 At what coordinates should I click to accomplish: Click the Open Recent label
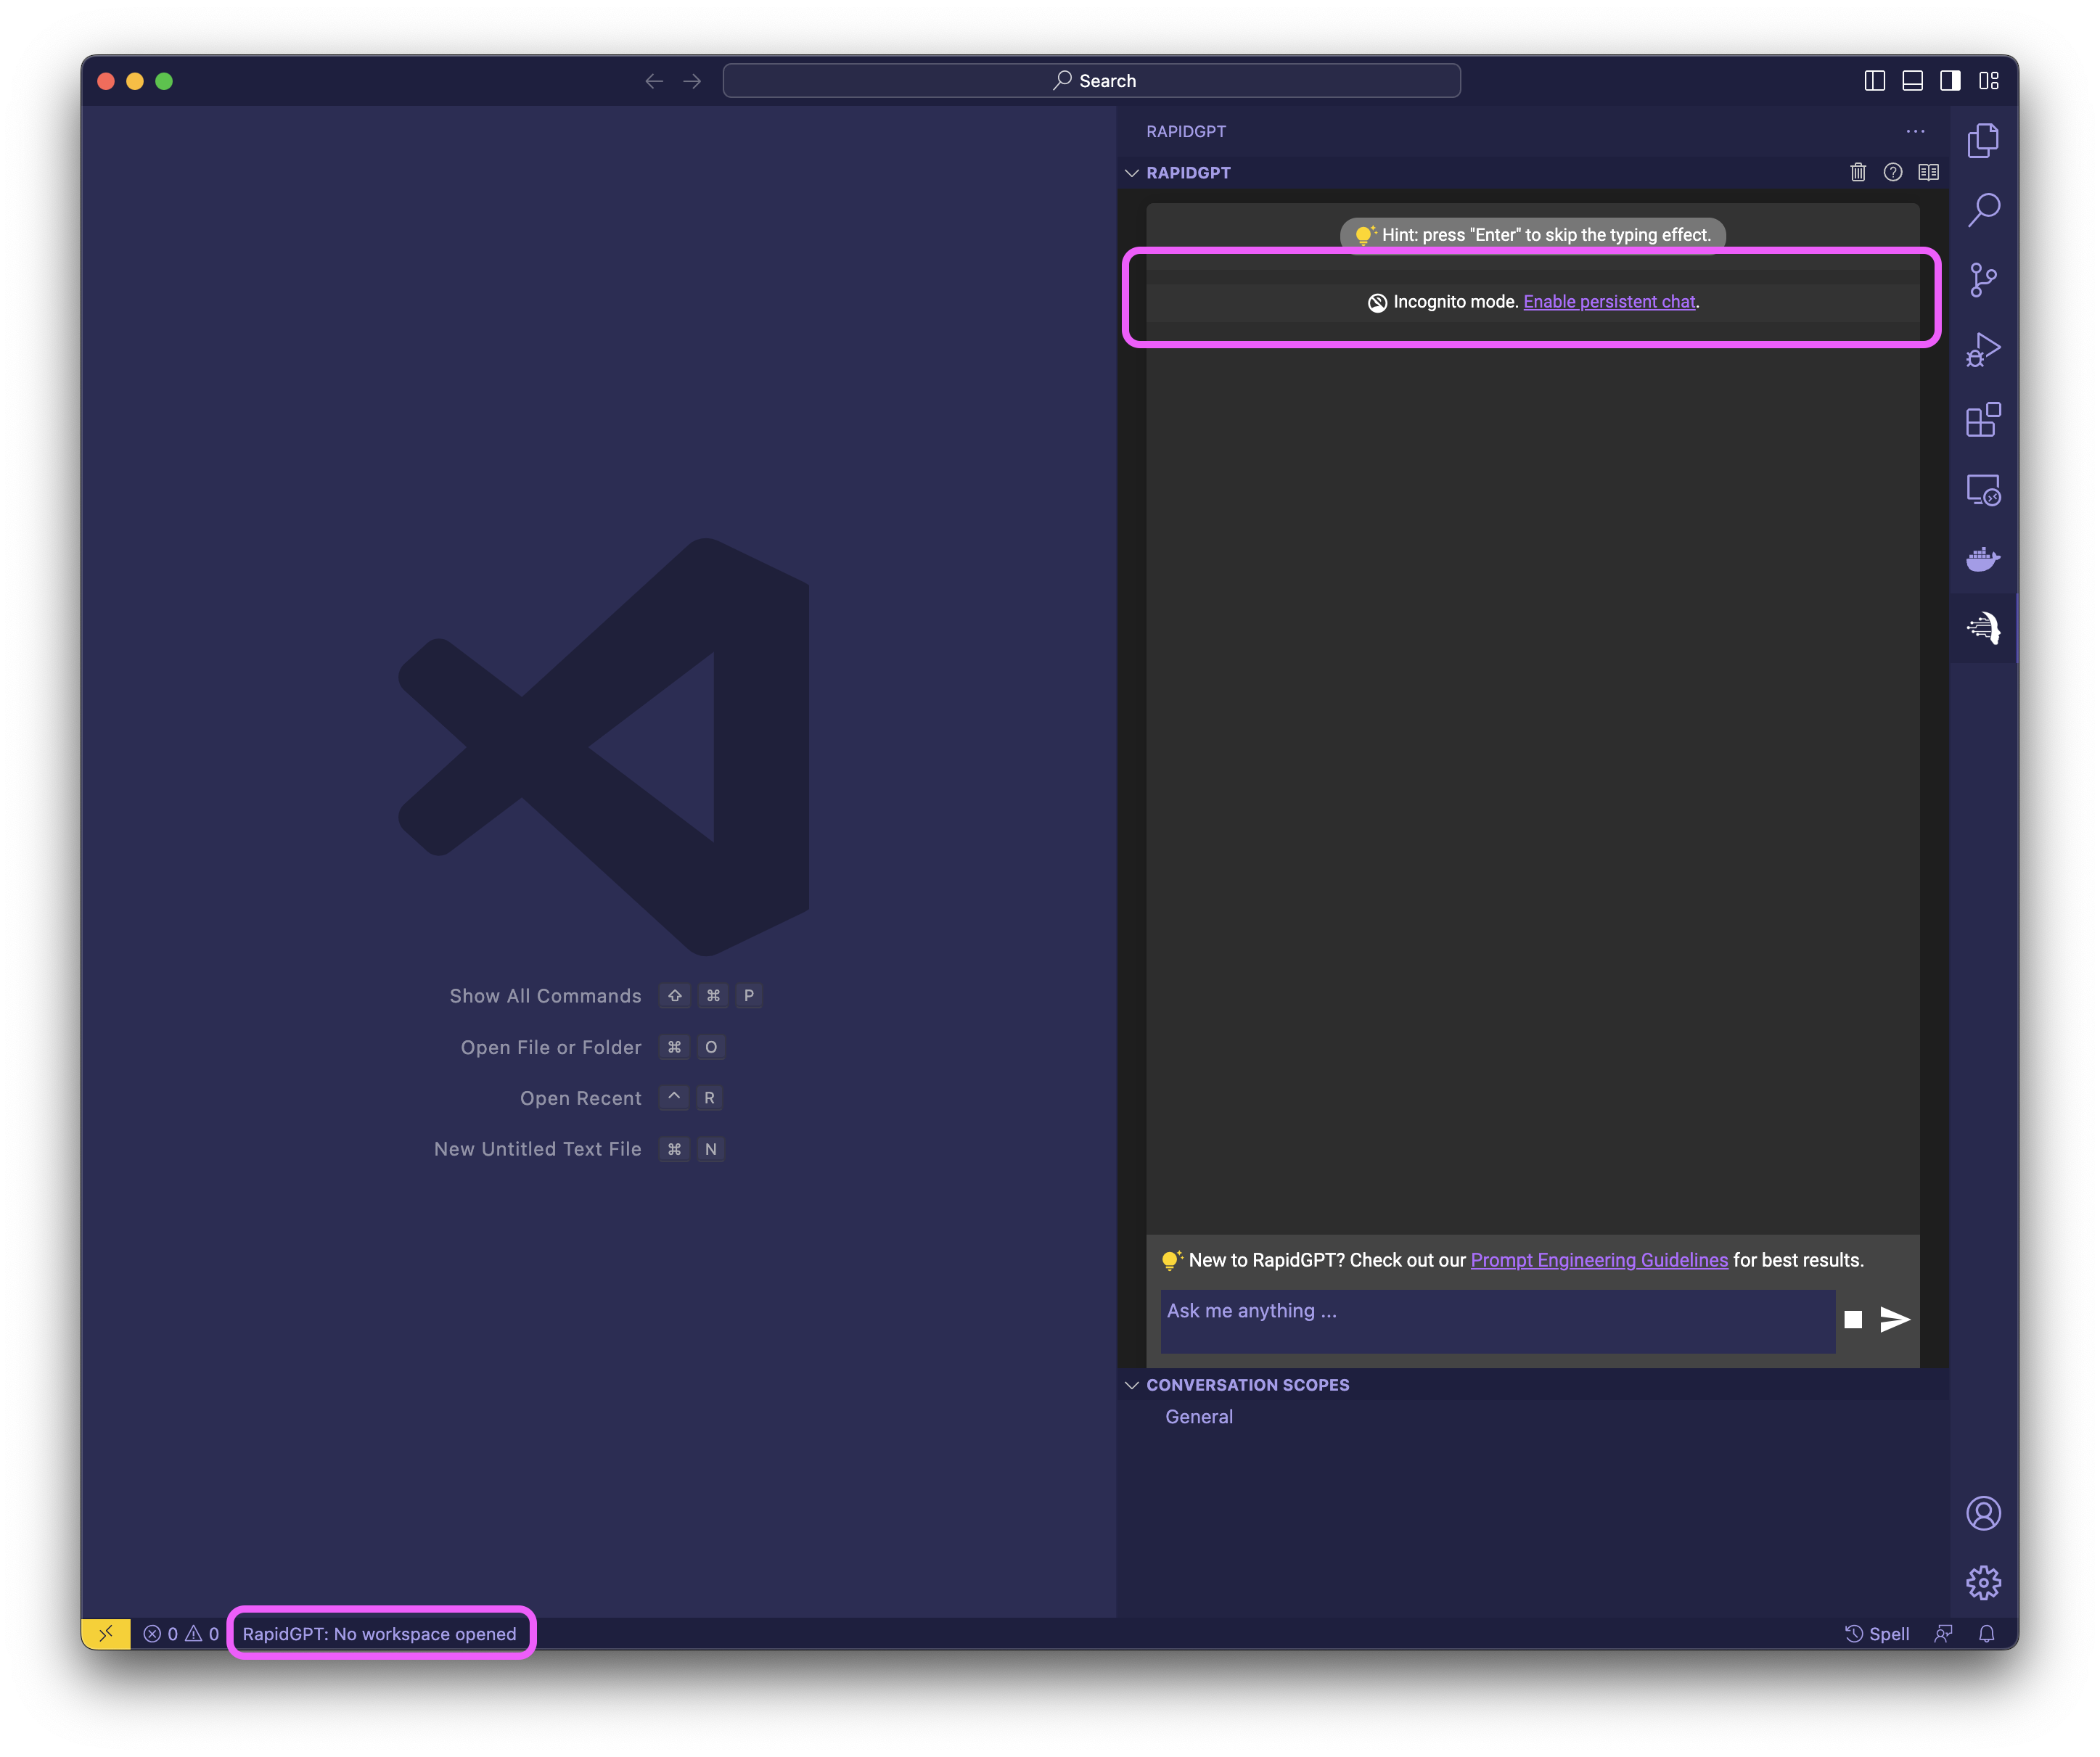581,1098
